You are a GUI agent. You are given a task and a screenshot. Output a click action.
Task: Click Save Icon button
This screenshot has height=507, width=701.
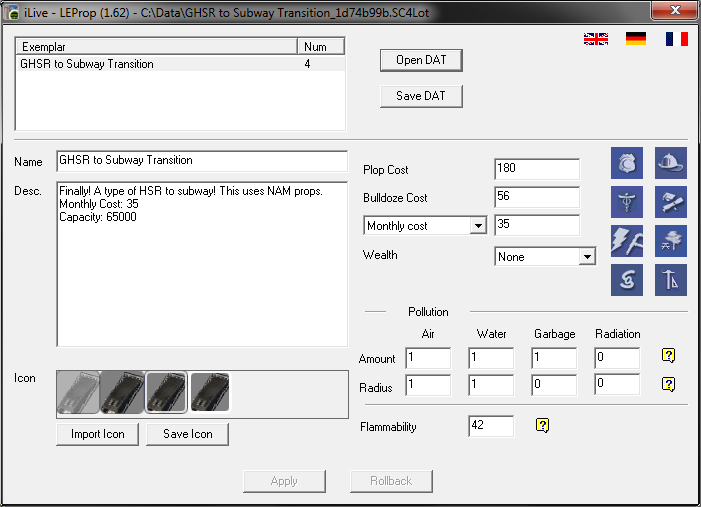187,434
